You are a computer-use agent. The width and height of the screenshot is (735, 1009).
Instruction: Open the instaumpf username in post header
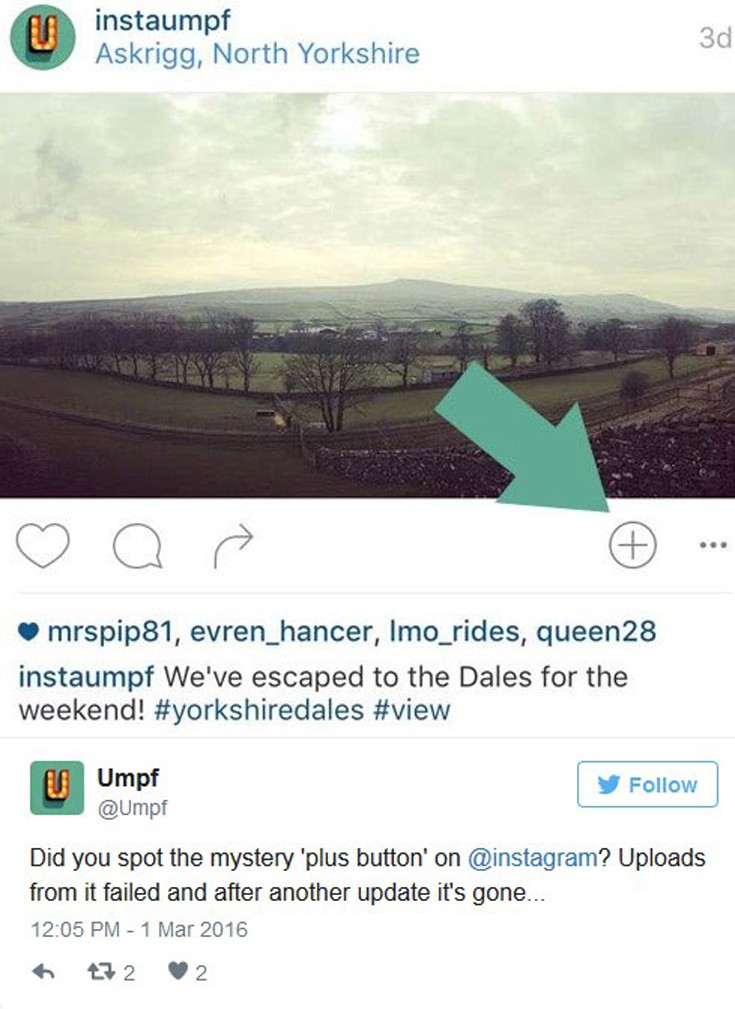162,20
